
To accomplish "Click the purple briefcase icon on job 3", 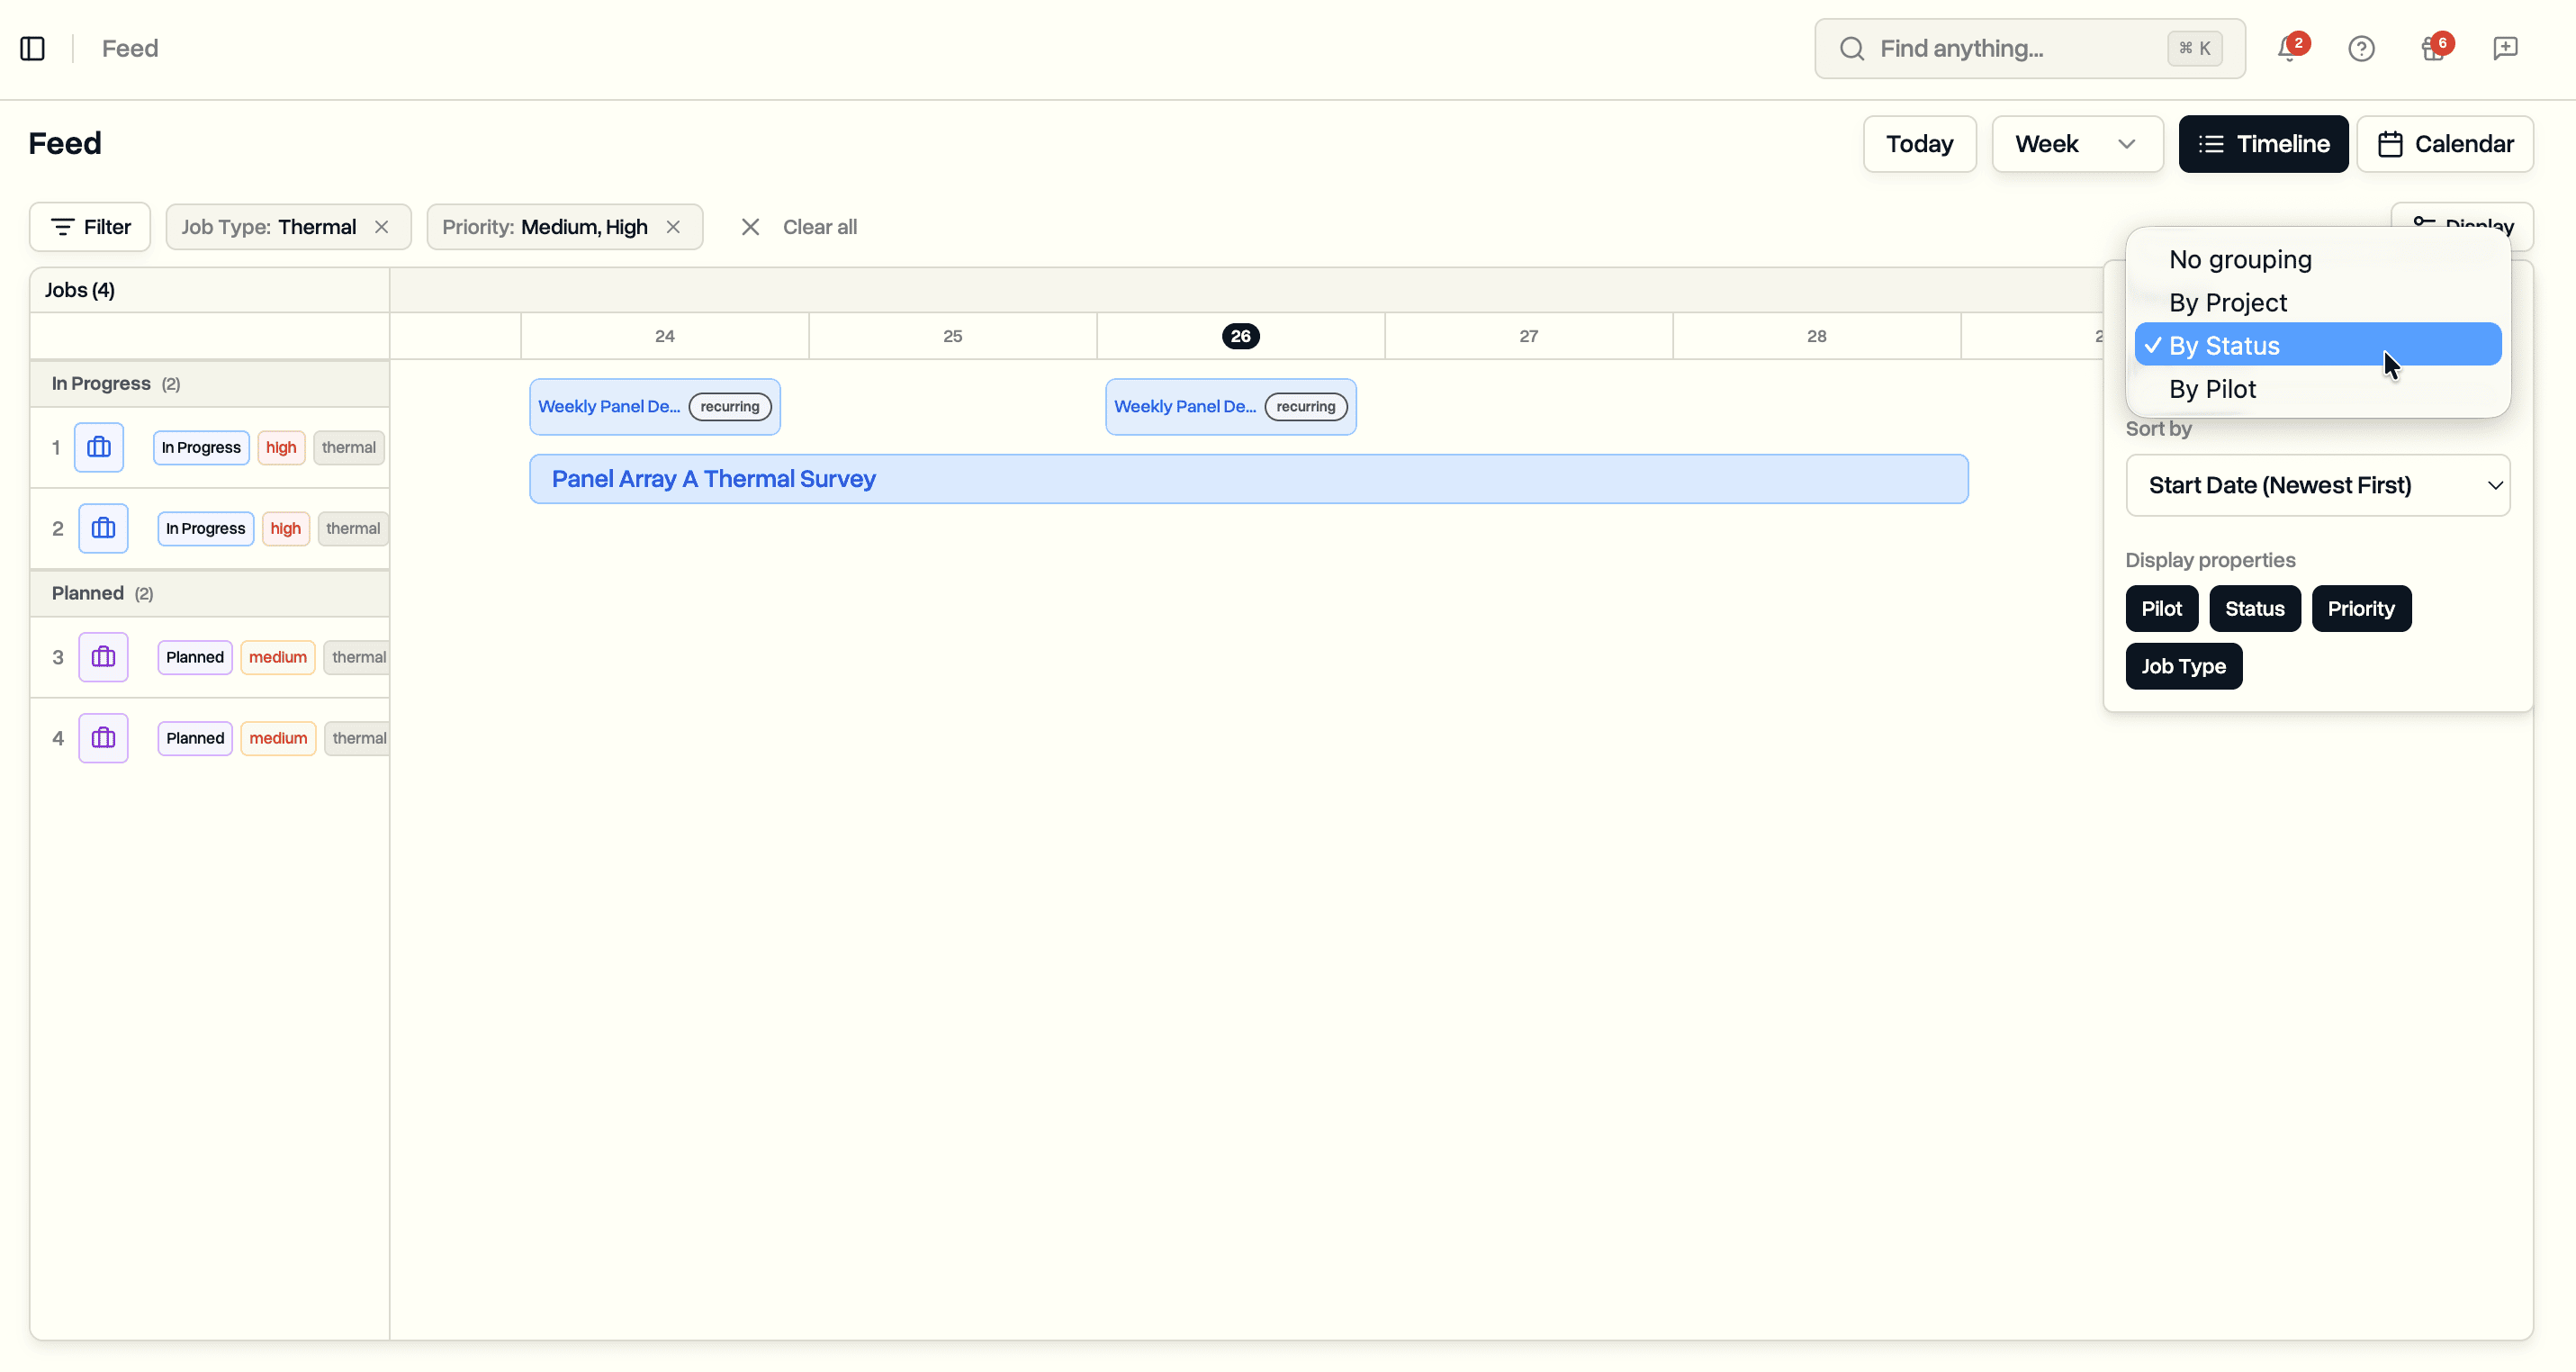I will click(x=103, y=657).
